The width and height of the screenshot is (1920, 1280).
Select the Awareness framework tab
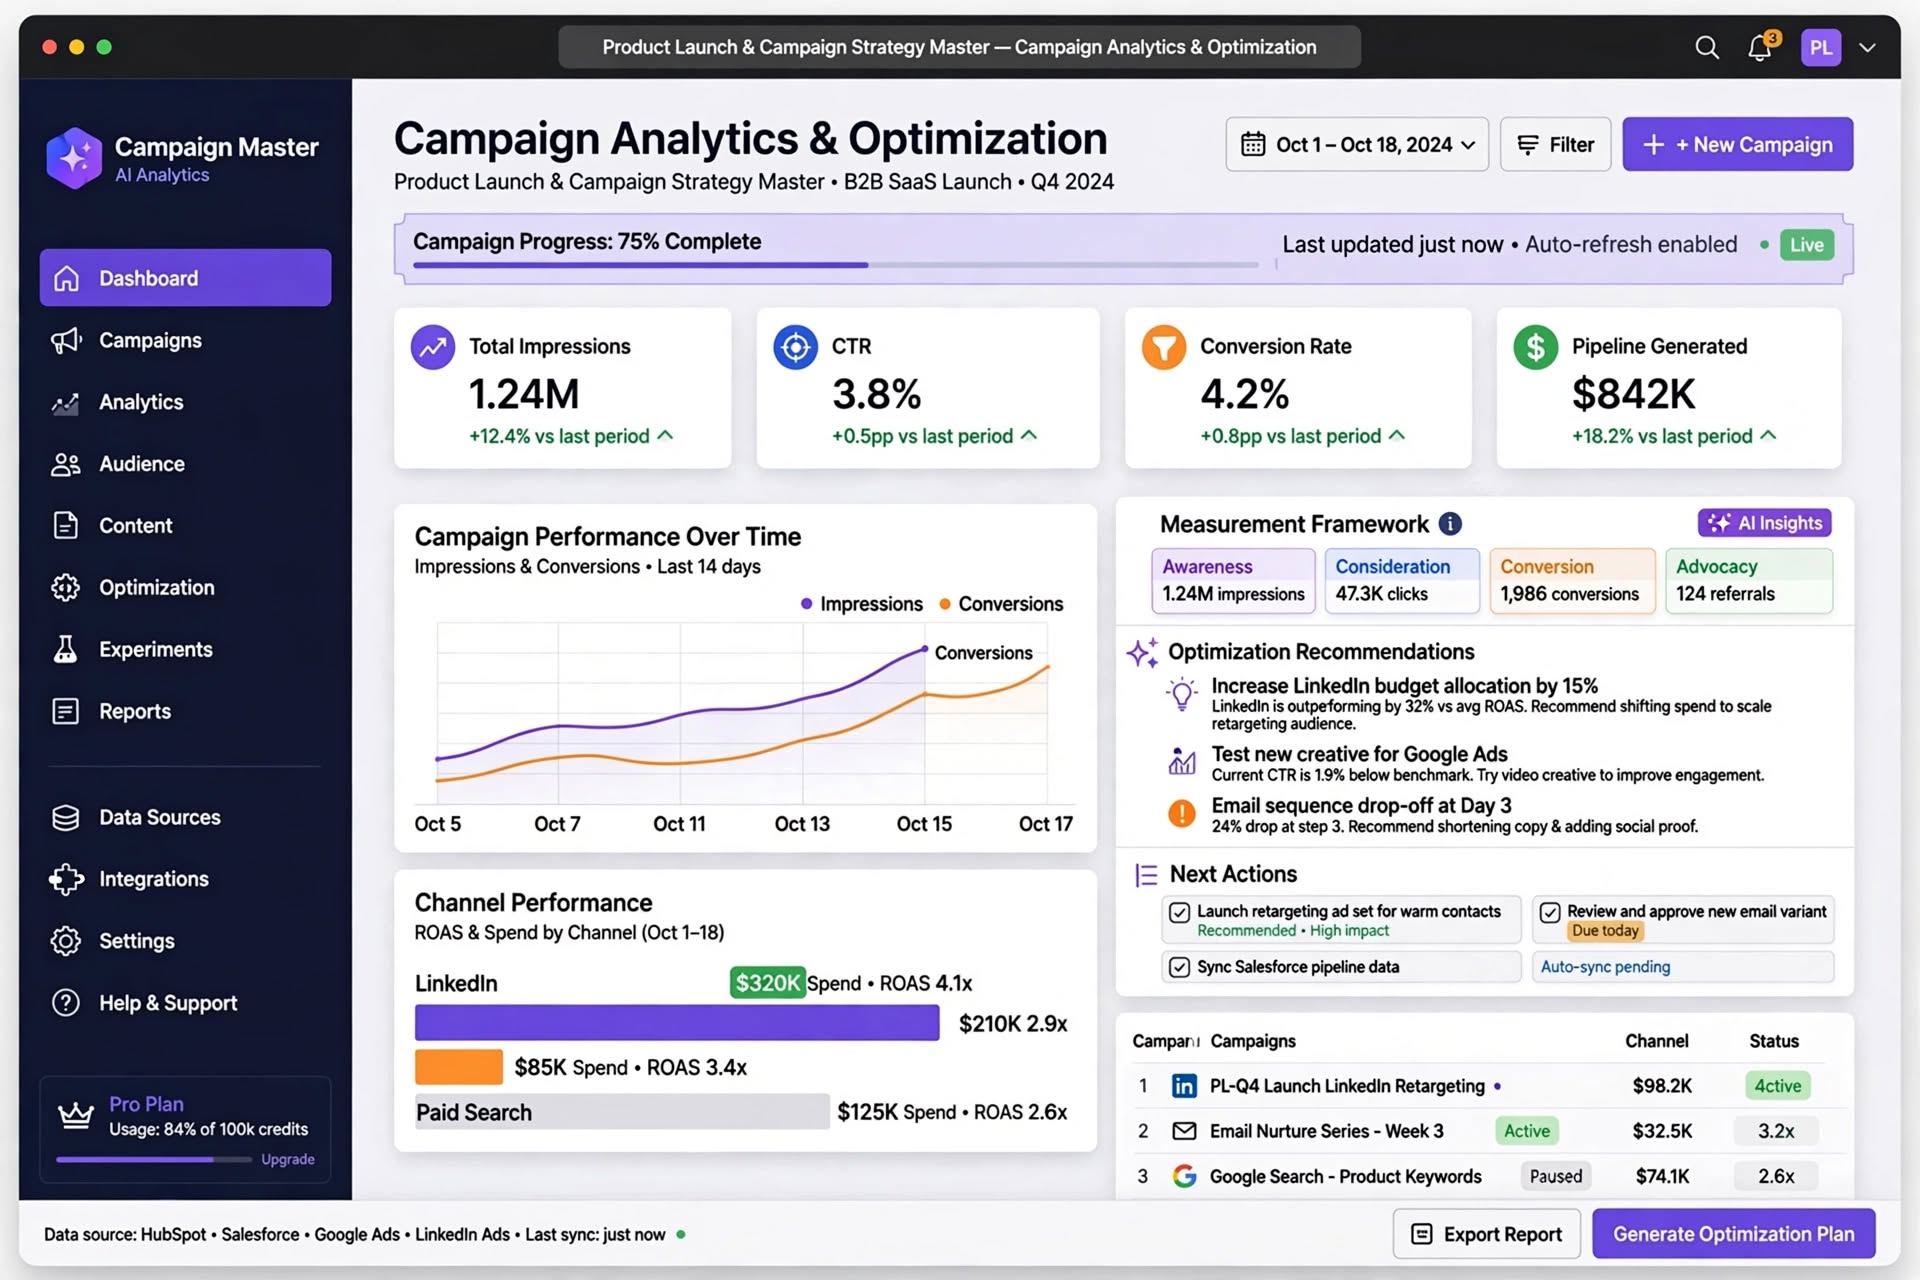1233,580
